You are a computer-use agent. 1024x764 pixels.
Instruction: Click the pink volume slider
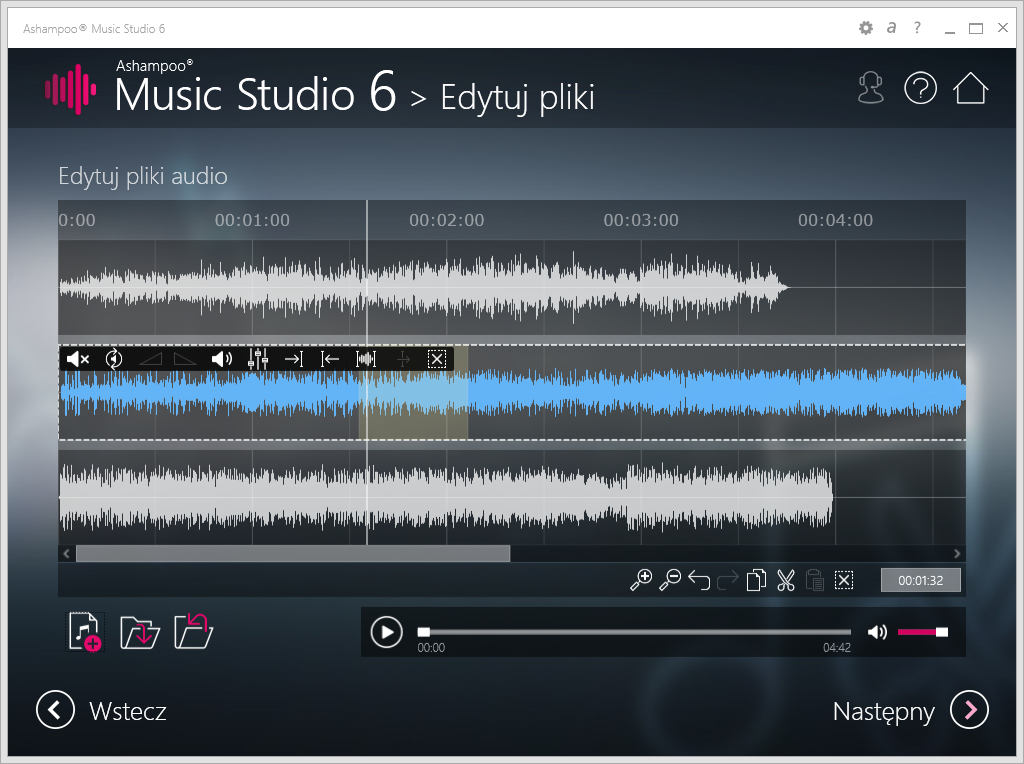pos(922,632)
